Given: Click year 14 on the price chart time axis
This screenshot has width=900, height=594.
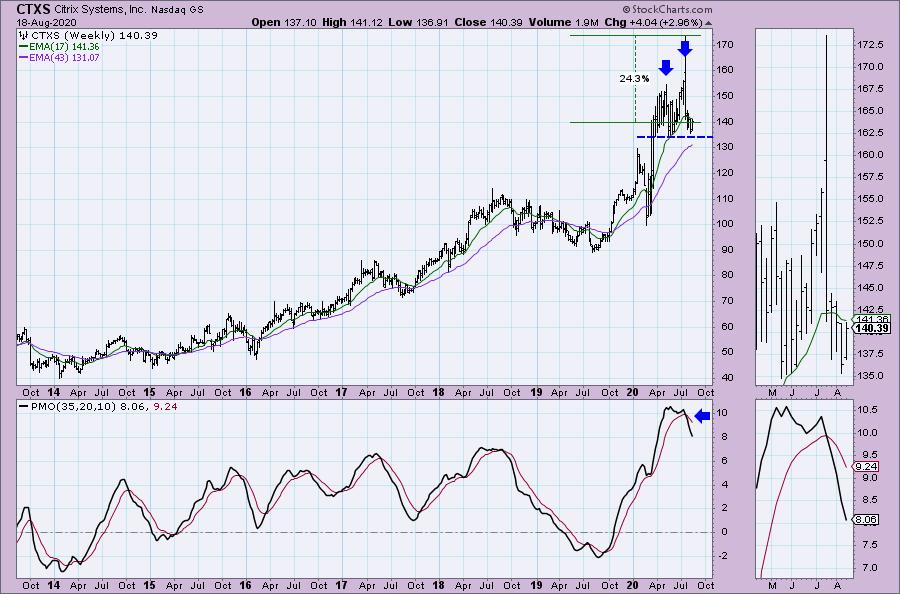Looking at the screenshot, I should click(53, 393).
